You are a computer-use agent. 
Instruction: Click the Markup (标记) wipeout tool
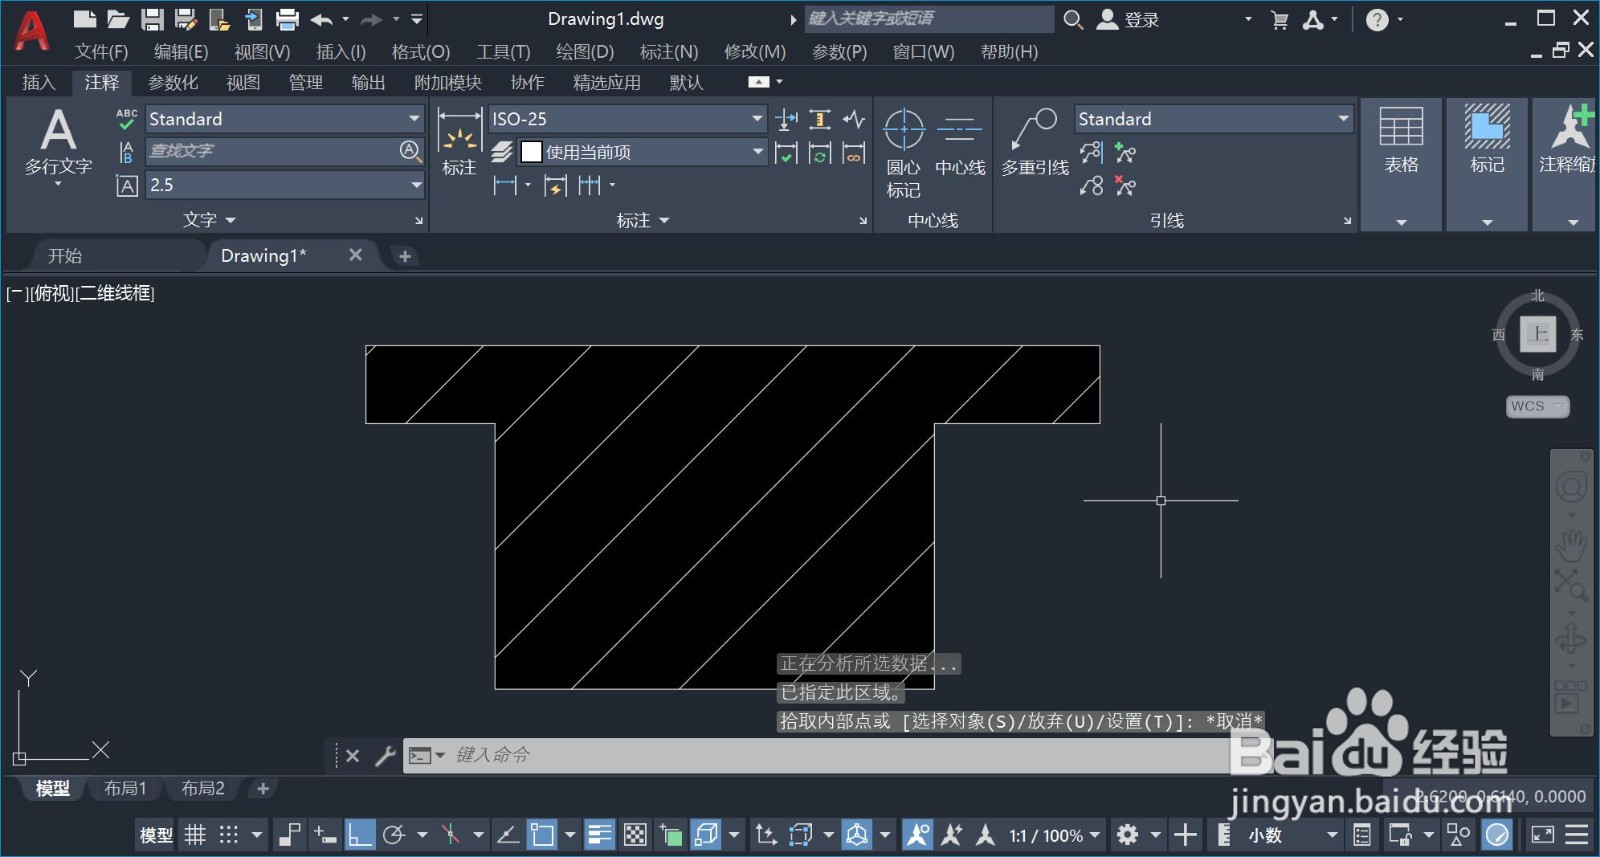(x=1487, y=140)
